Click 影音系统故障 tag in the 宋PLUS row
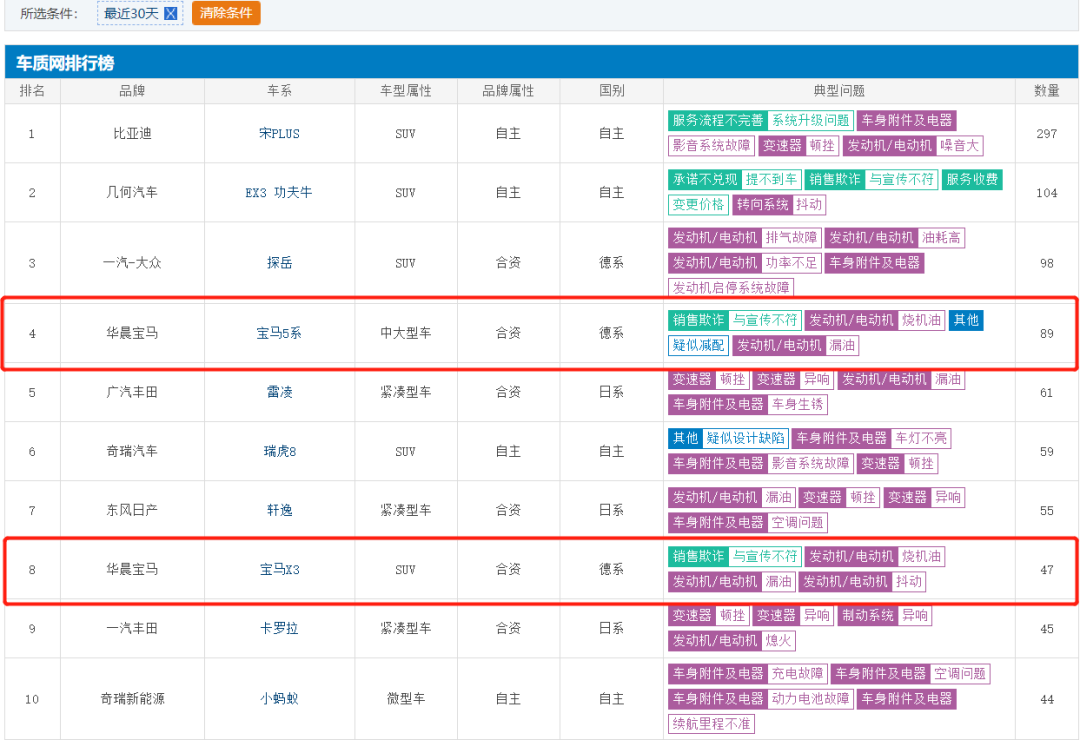The width and height of the screenshot is (1080, 740). (x=711, y=145)
